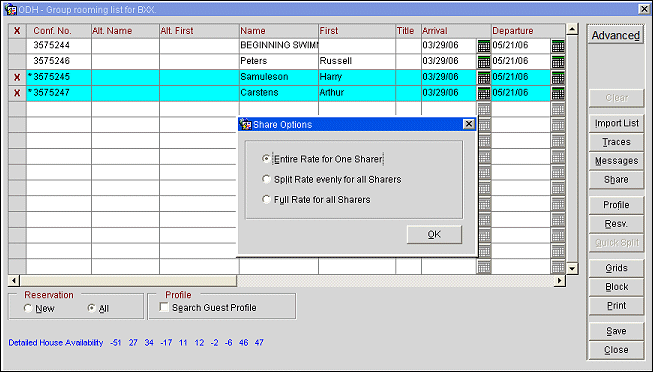Click the X mark beside 3575245
This screenshot has width=653, height=372.
click(x=17, y=77)
